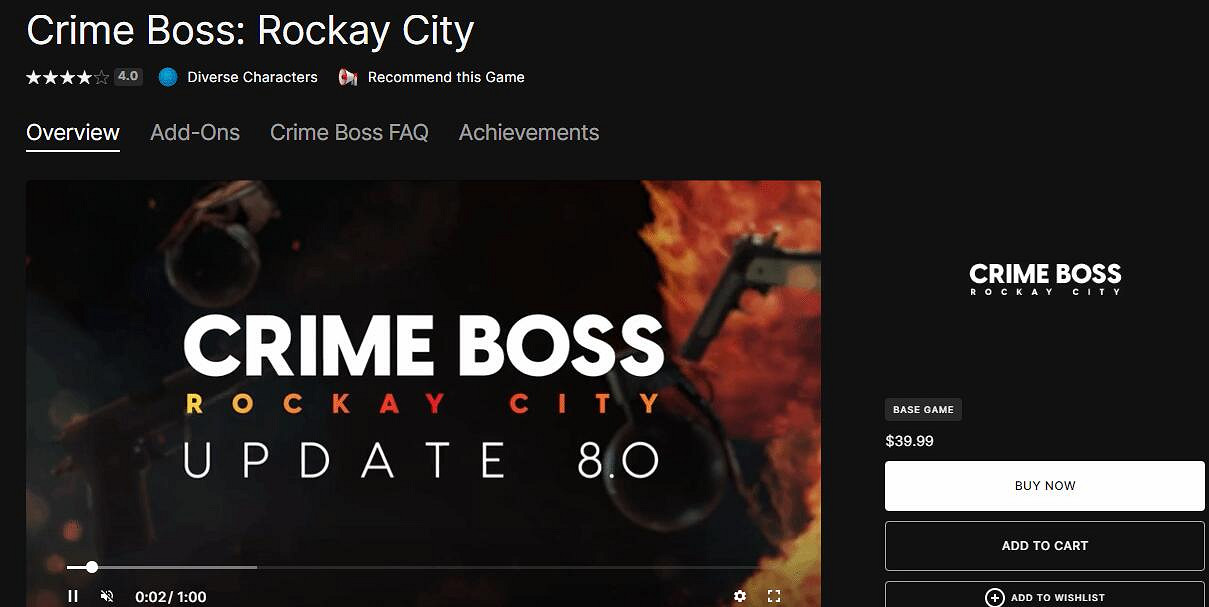Select the Achievements tab
The width and height of the screenshot is (1209, 607).
pyautogui.click(x=529, y=132)
